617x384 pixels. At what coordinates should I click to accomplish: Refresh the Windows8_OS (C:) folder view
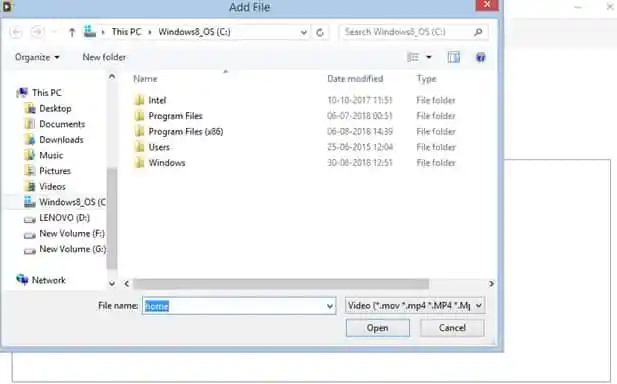(x=320, y=32)
